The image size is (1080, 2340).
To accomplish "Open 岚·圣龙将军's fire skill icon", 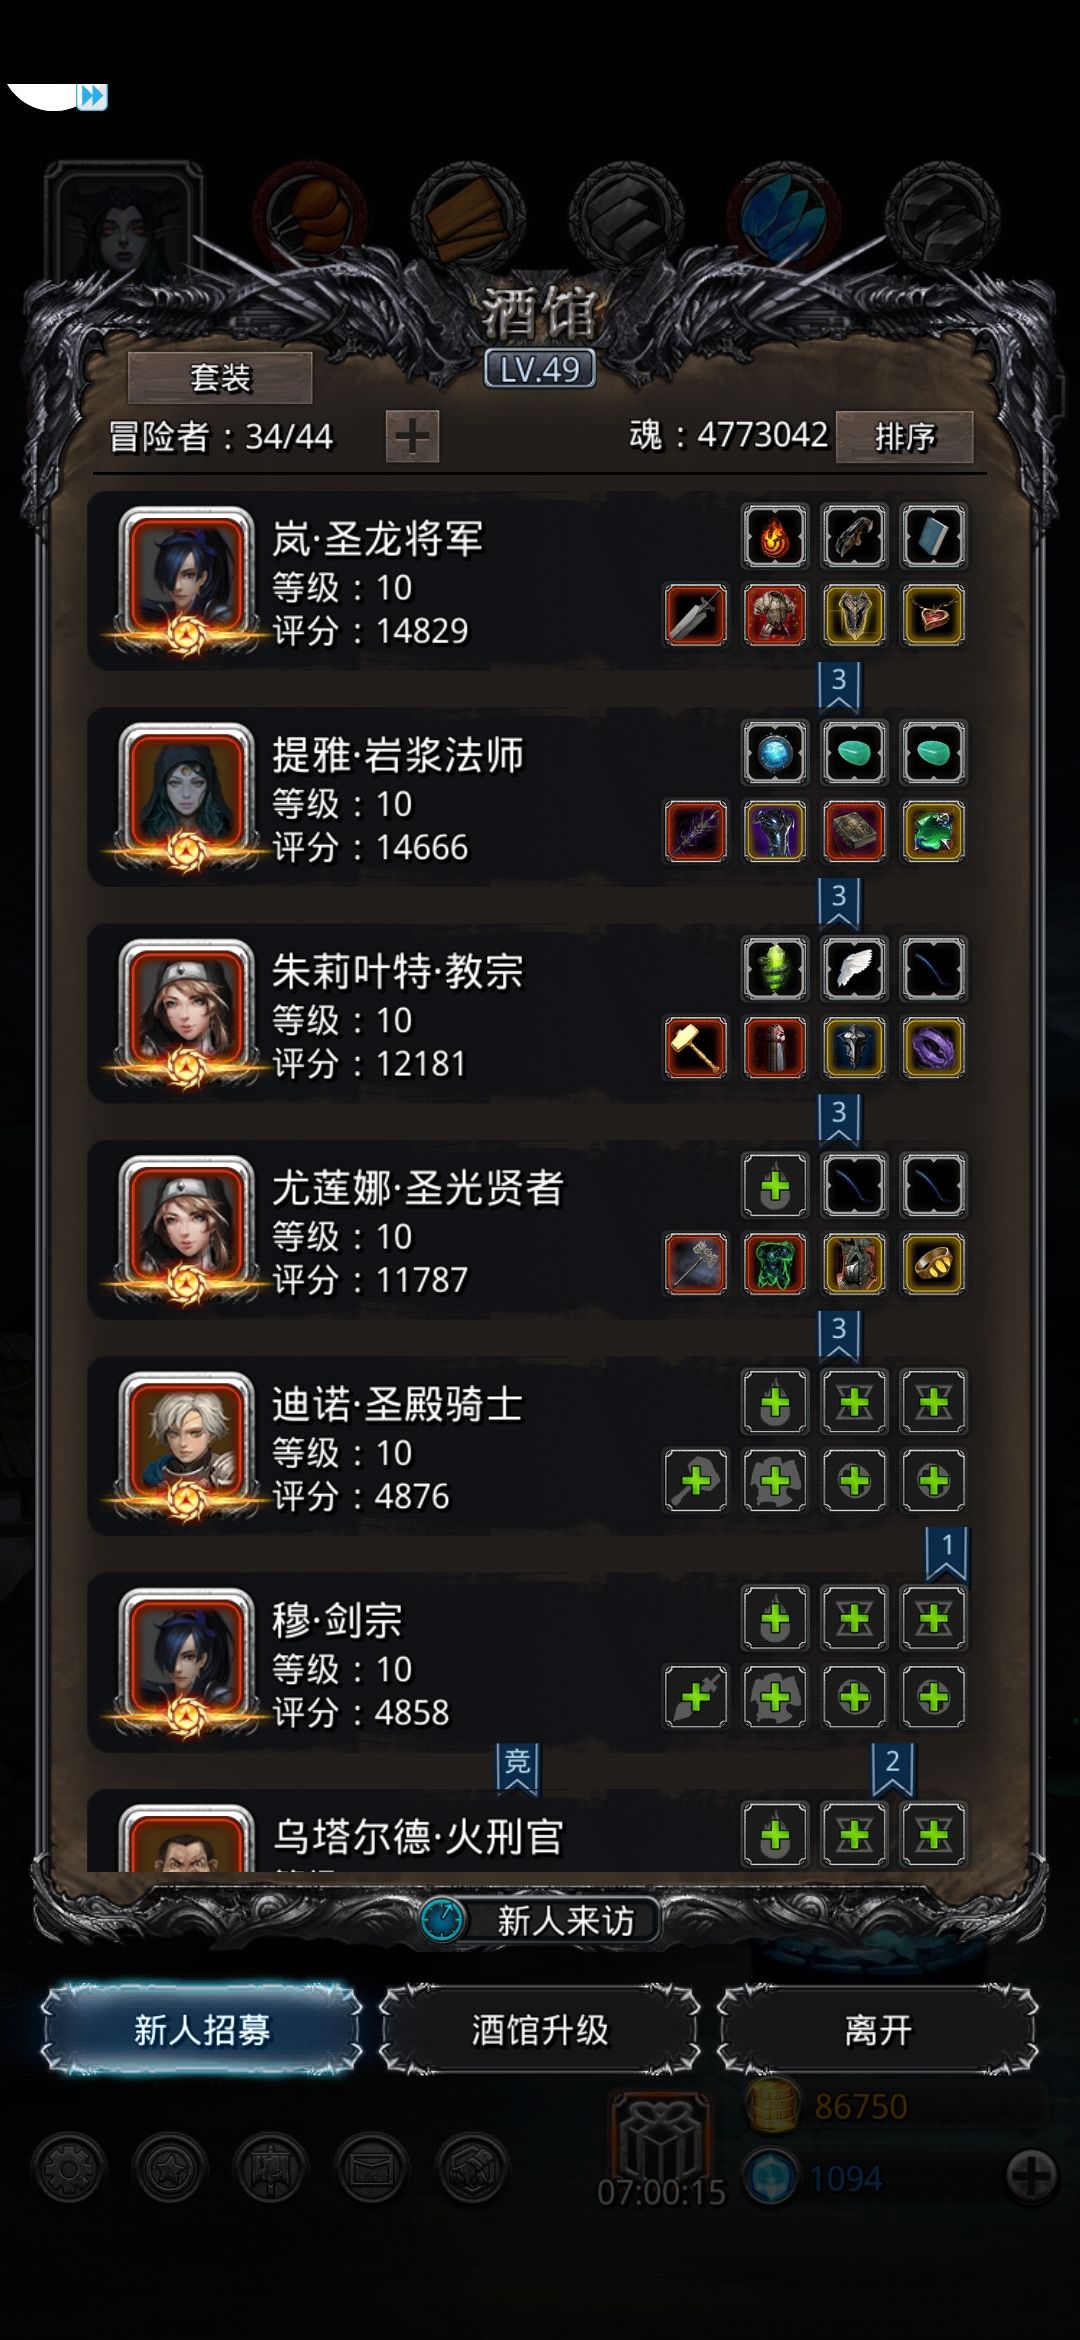I will tap(775, 537).
